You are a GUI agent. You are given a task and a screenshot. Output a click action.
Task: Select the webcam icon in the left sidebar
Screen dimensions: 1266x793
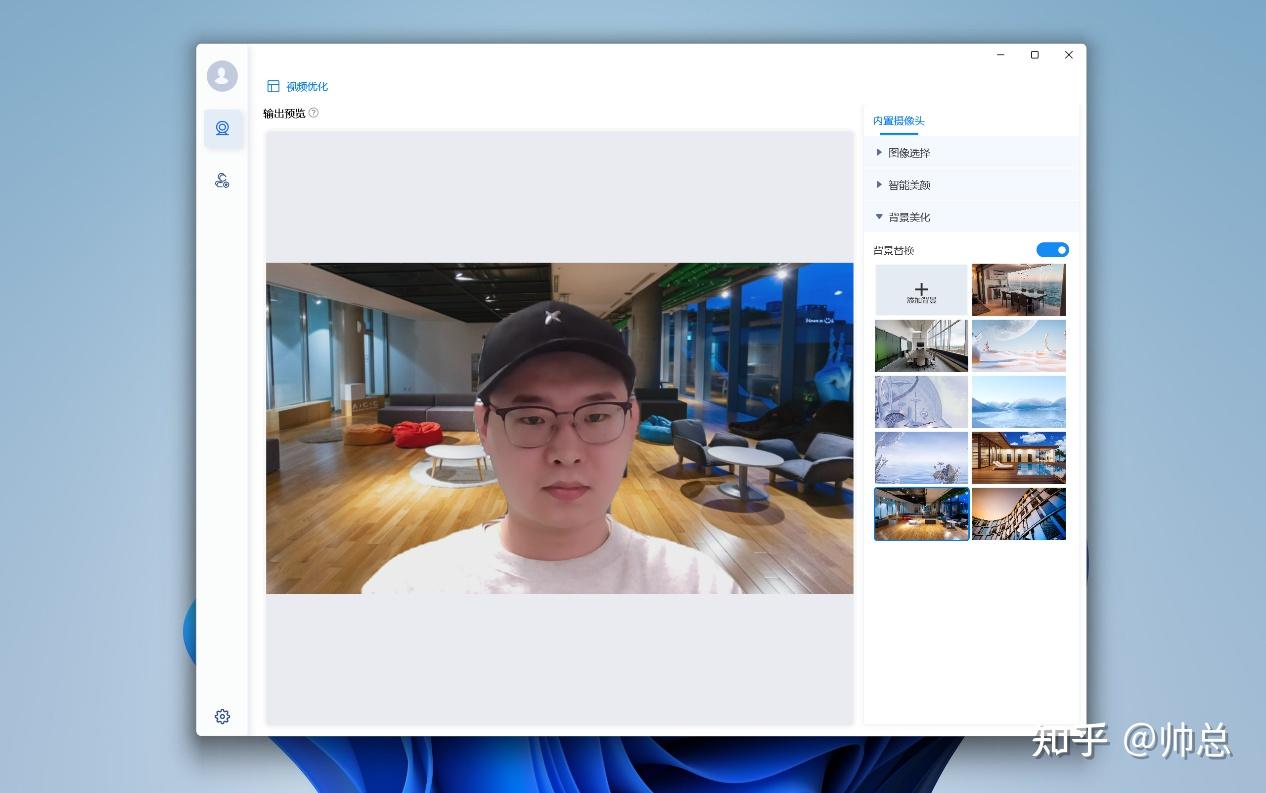pyautogui.click(x=222, y=128)
